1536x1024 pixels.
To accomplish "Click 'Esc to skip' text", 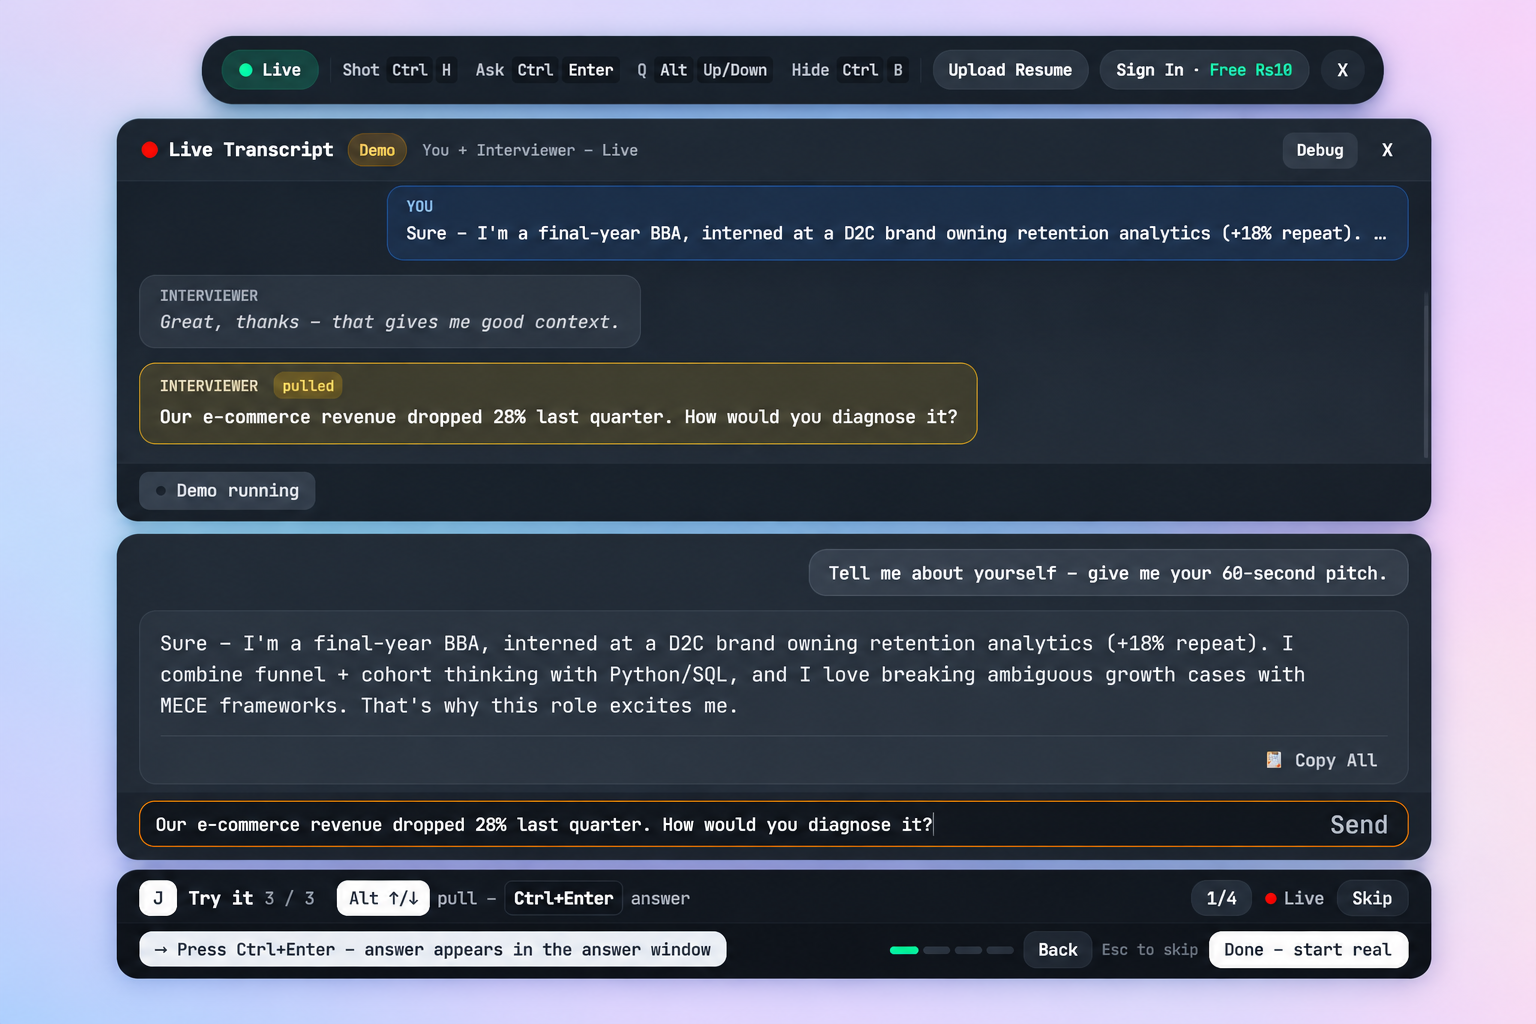I will (1150, 950).
